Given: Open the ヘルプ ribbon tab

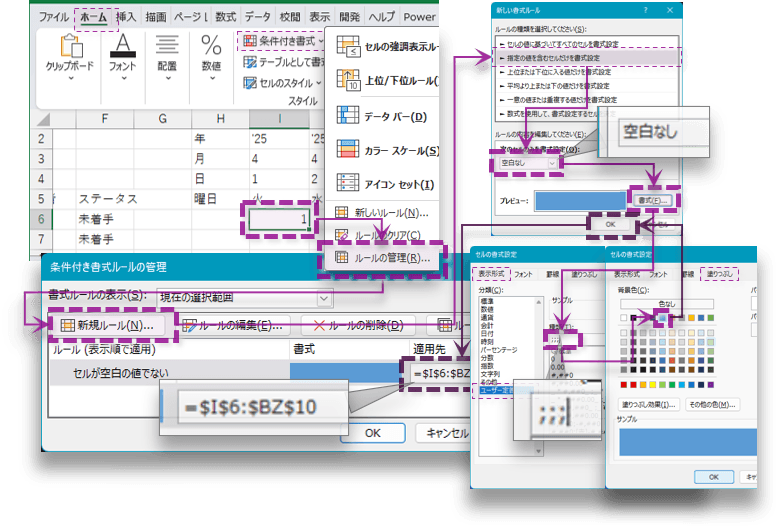Looking at the screenshot, I should pos(382,17).
